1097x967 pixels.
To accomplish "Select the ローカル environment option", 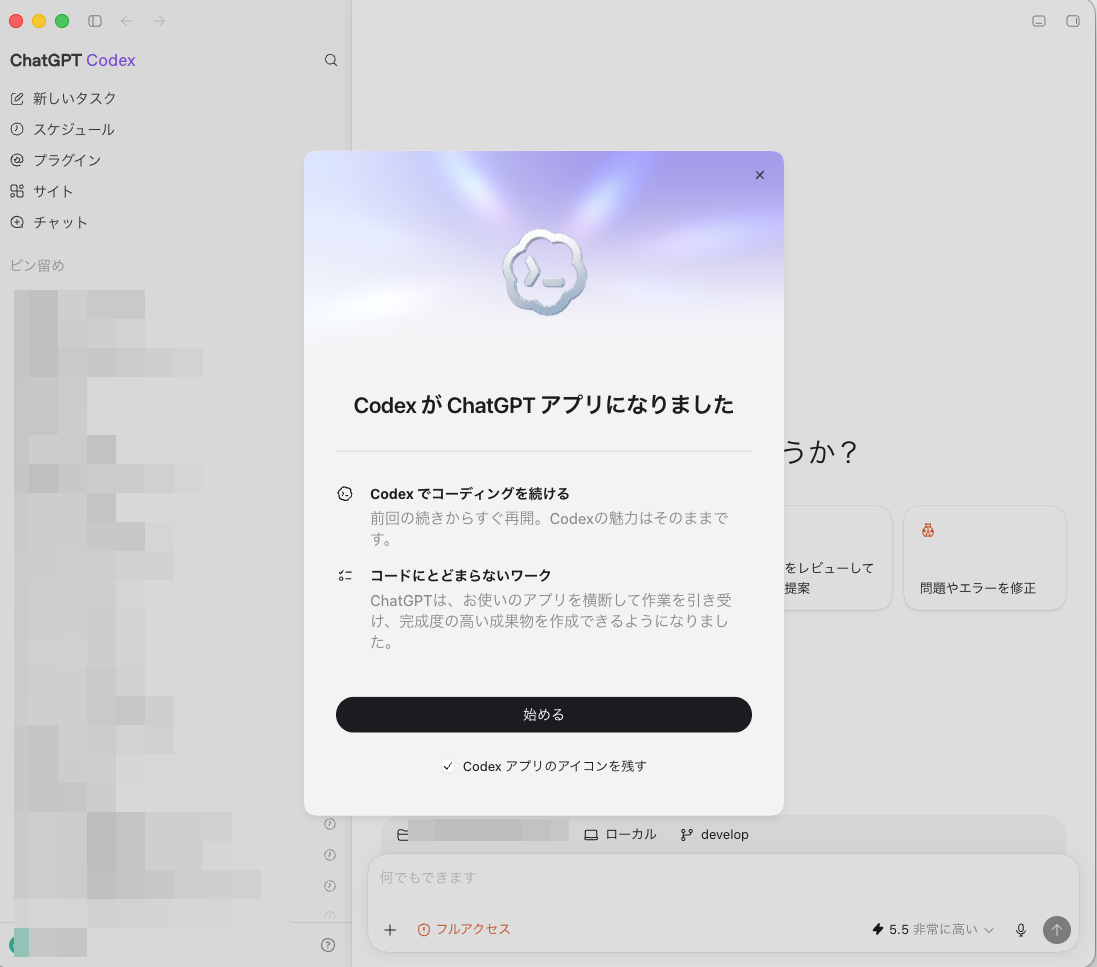I will [x=621, y=835].
